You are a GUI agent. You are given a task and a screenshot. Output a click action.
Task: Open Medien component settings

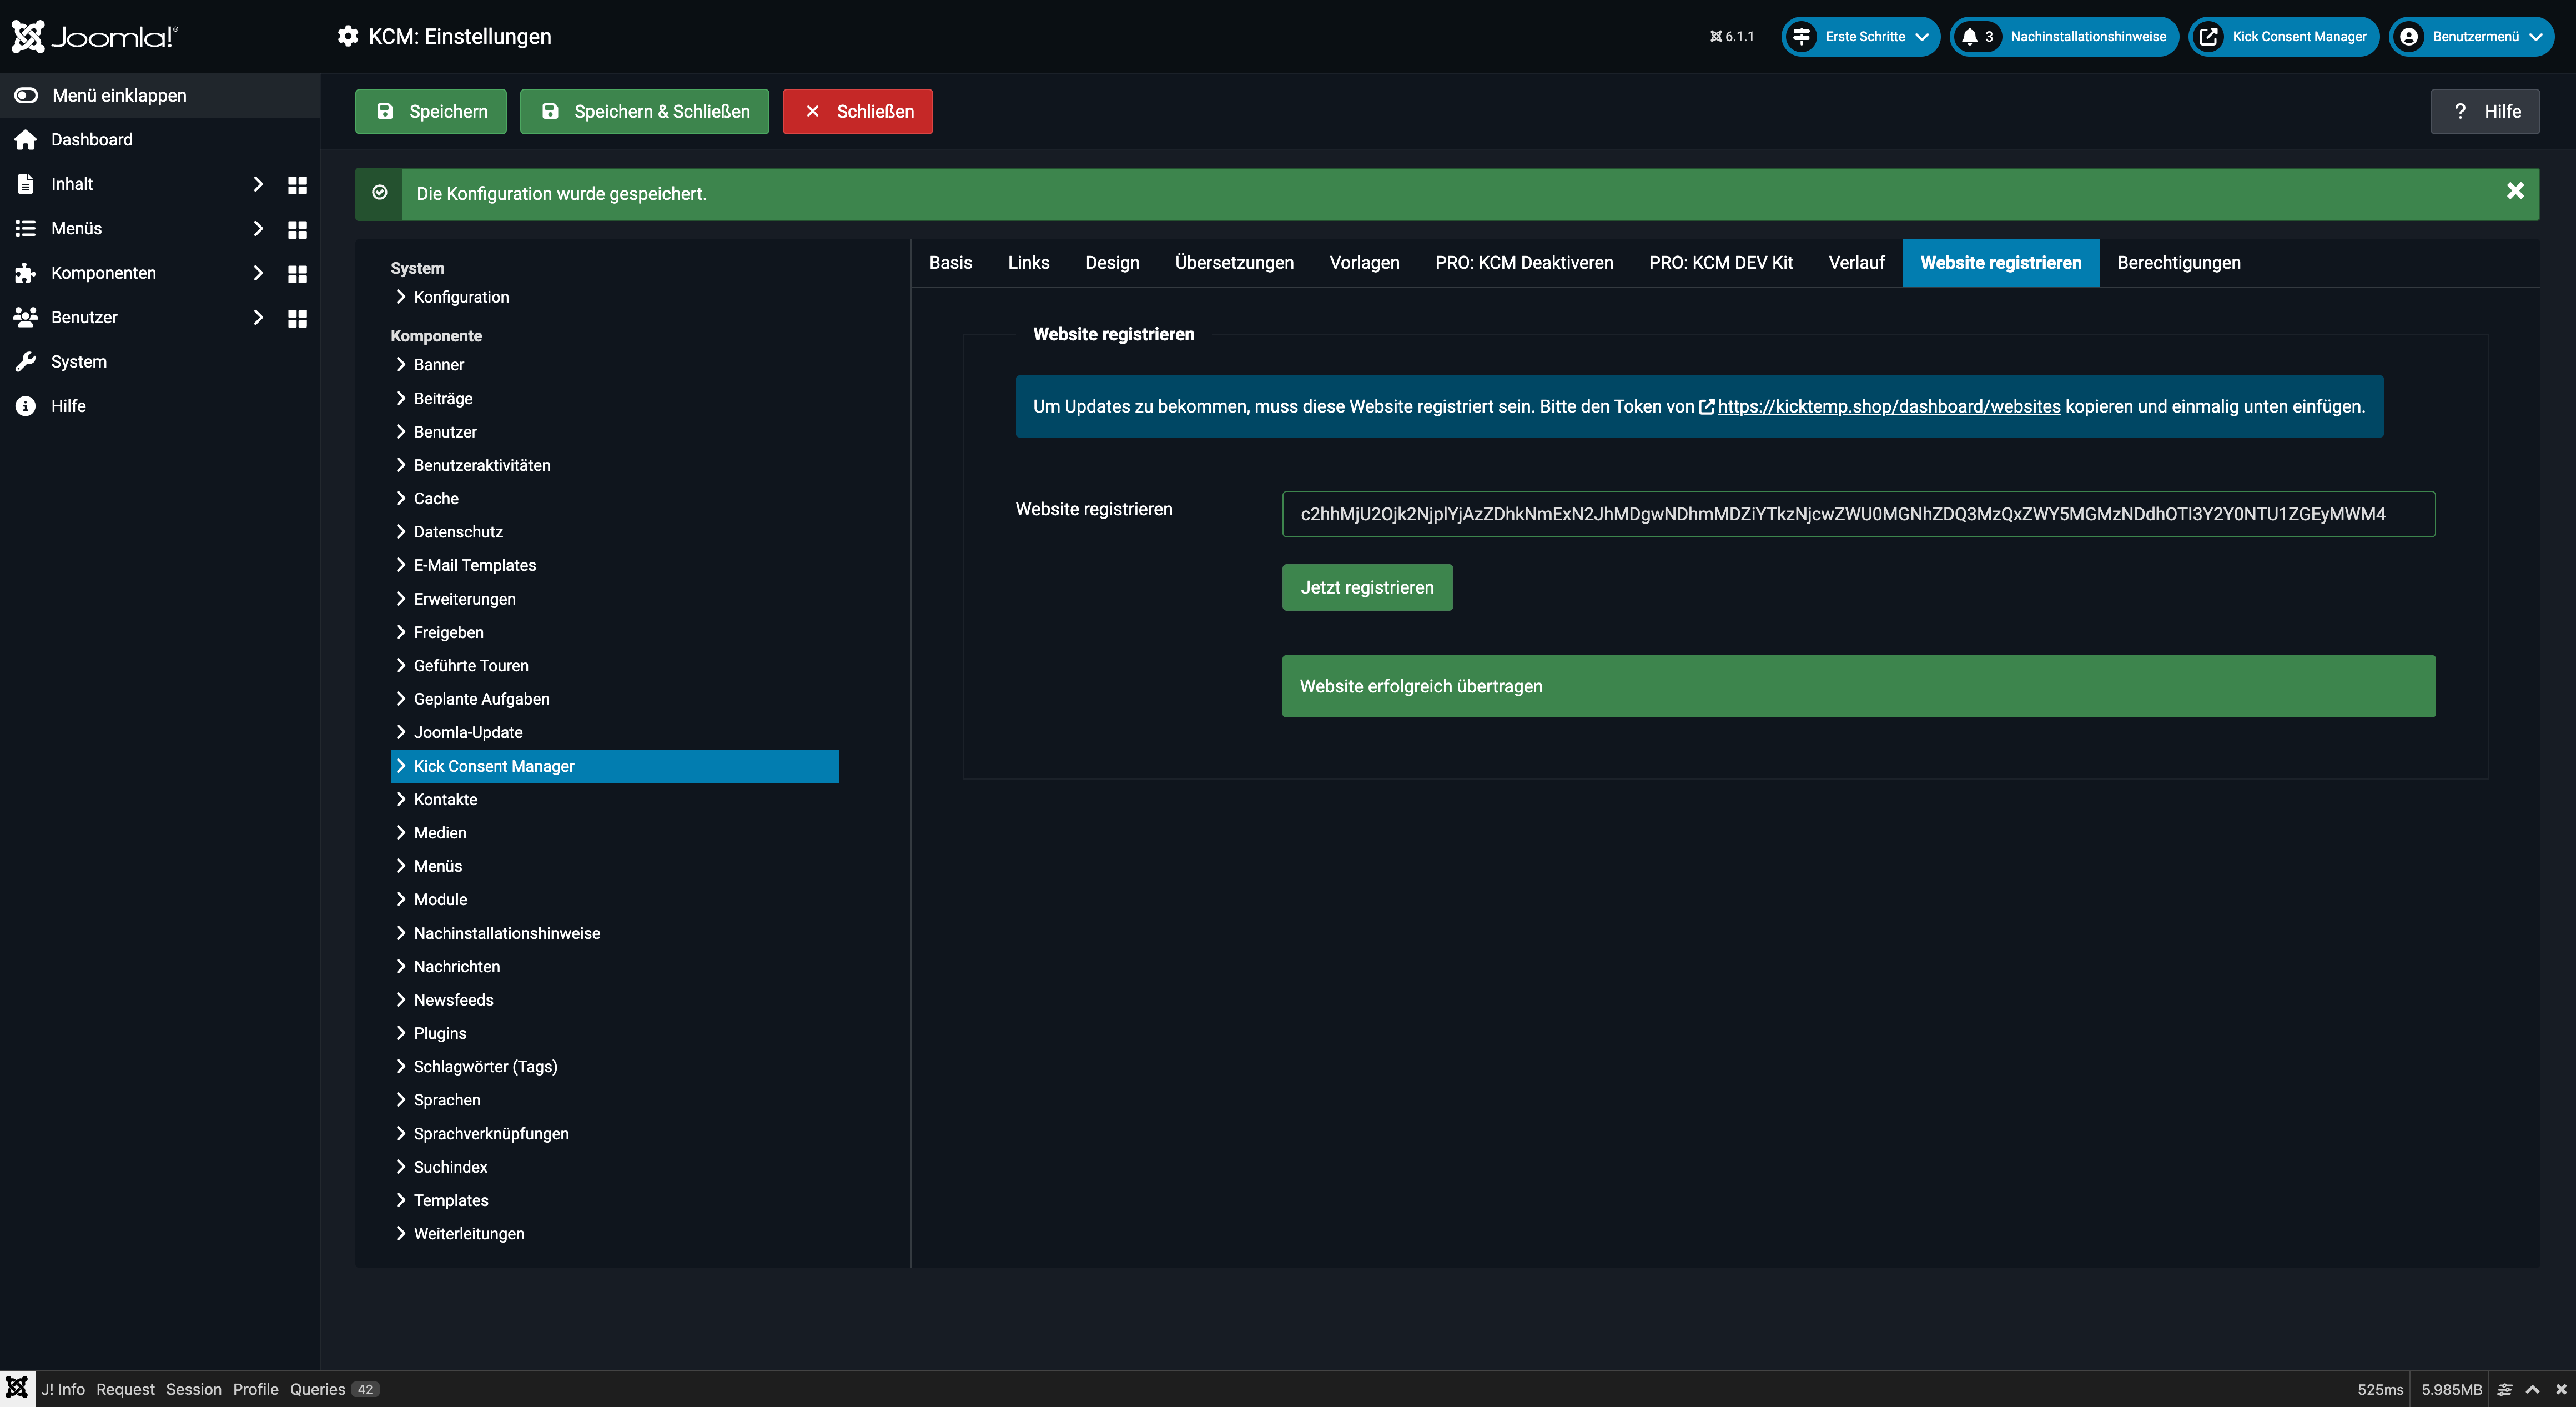point(440,833)
